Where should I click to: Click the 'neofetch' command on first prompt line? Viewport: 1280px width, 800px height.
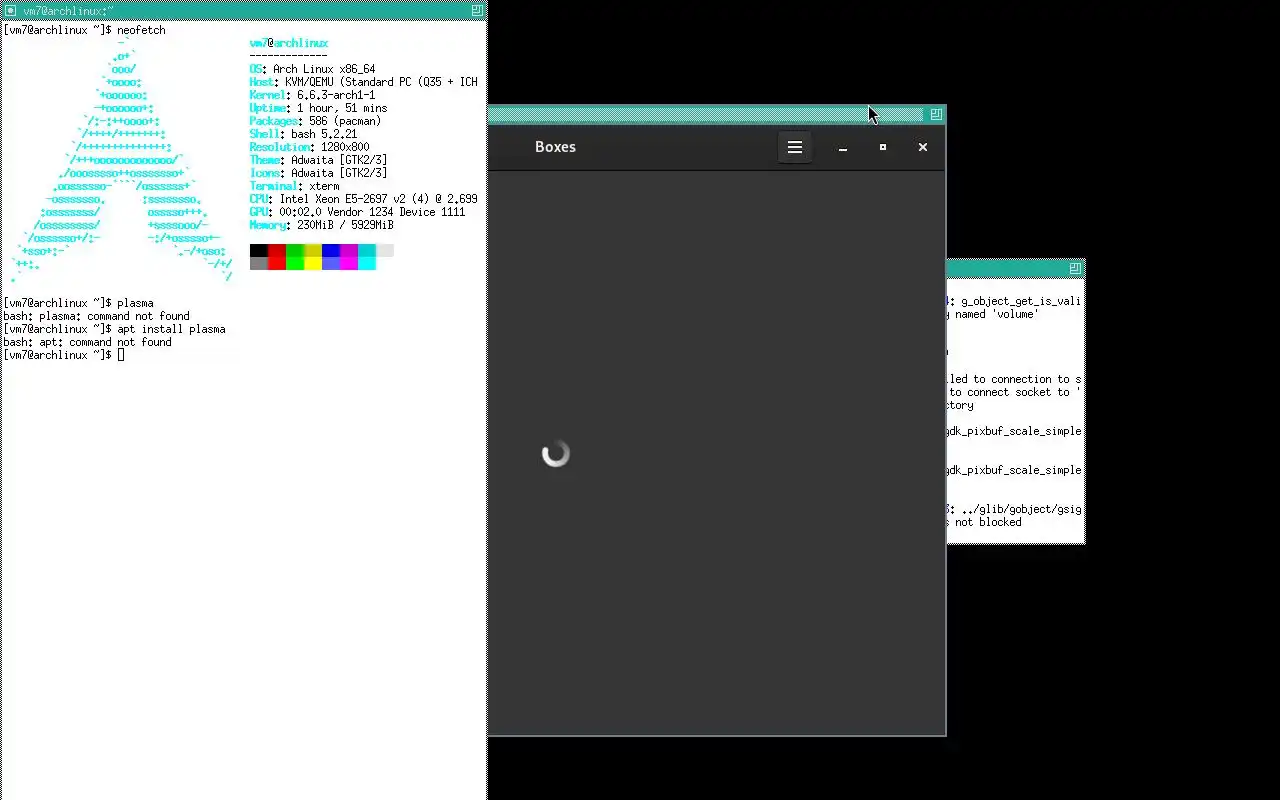pyautogui.click(x=141, y=30)
